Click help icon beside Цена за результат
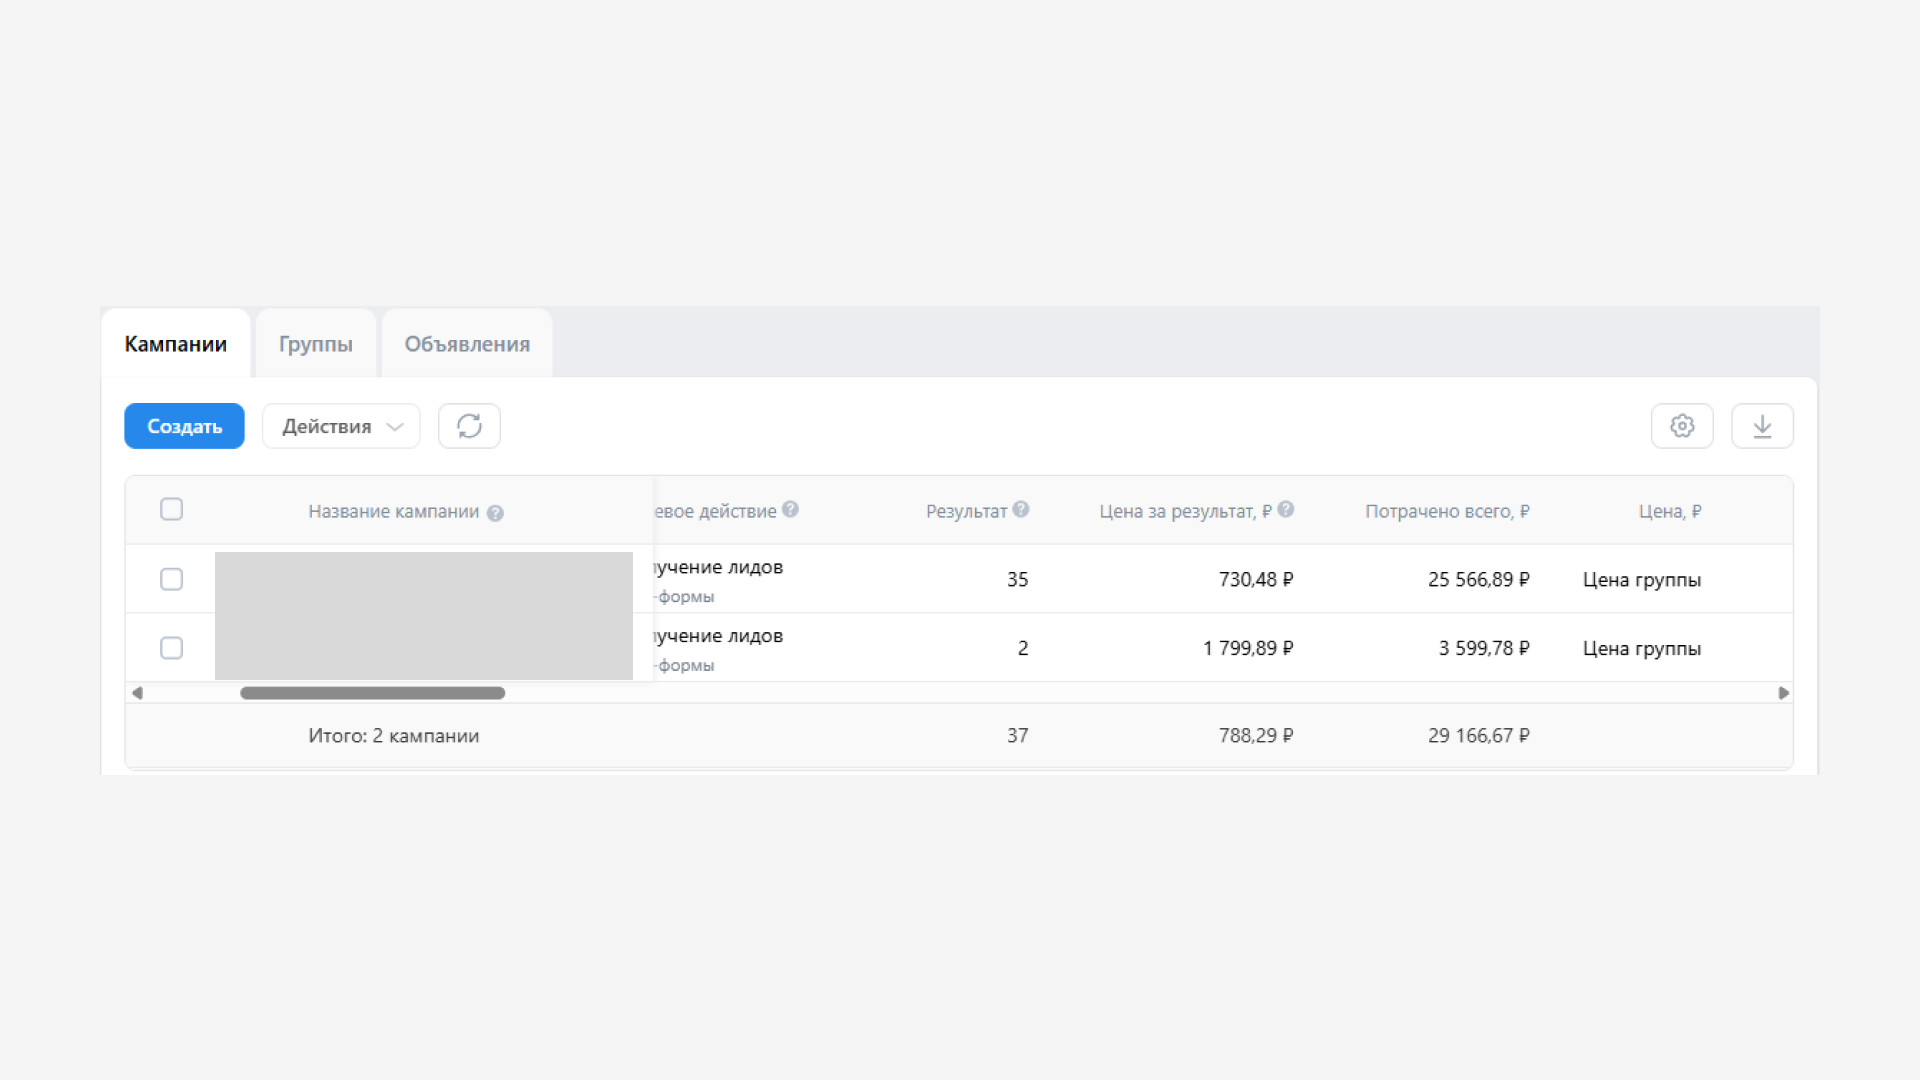Viewport: 1920px width, 1080px height. point(1286,509)
